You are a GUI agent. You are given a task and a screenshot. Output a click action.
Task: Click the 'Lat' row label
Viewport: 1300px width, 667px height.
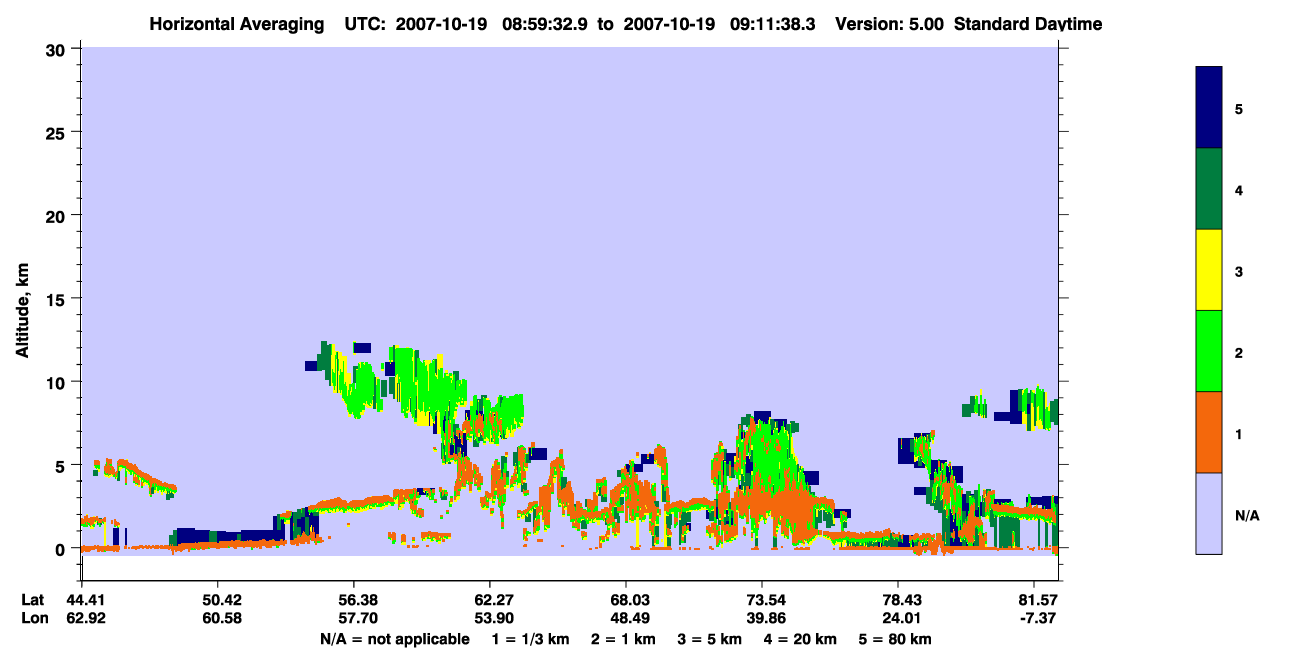click(x=33, y=600)
